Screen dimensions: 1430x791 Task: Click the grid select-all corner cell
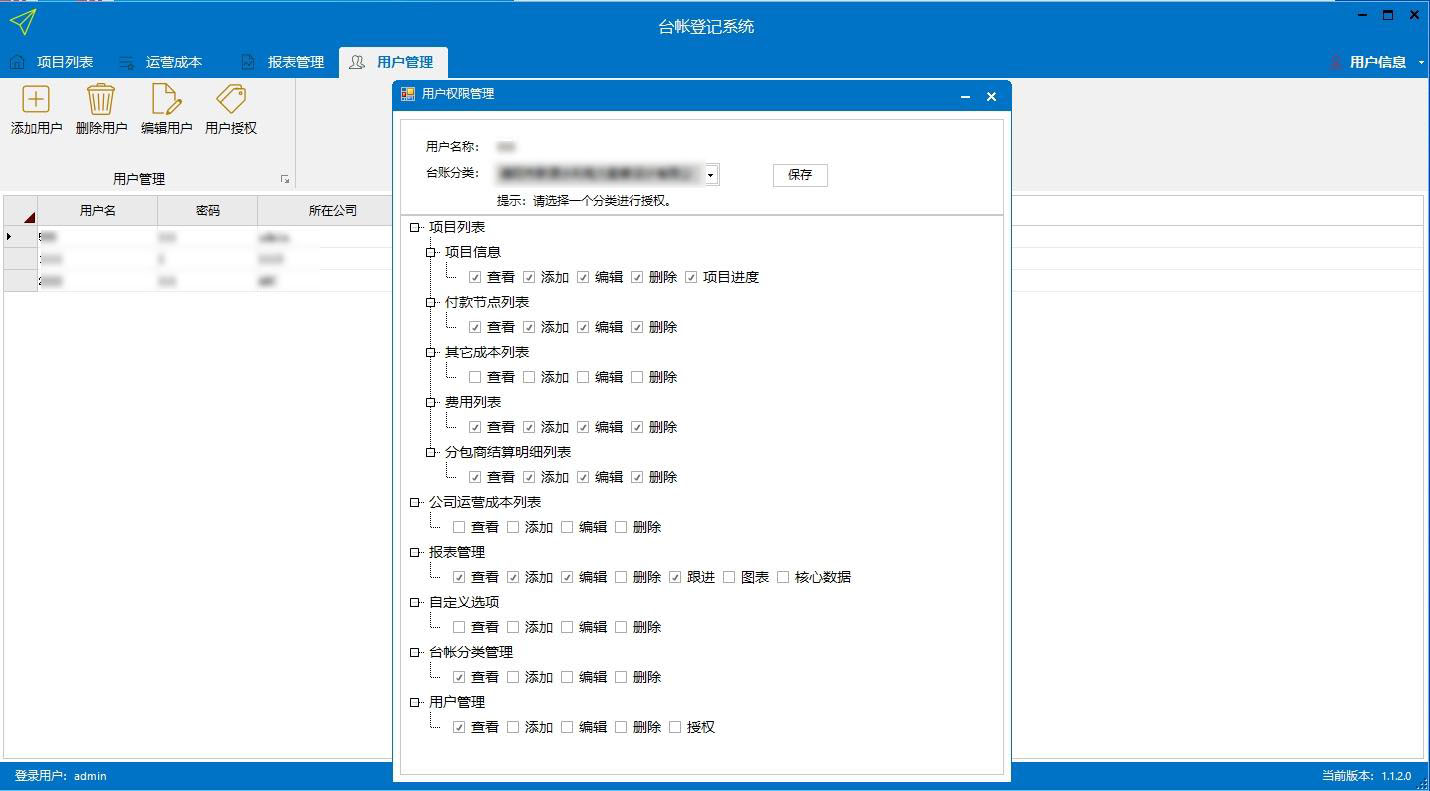[21, 211]
